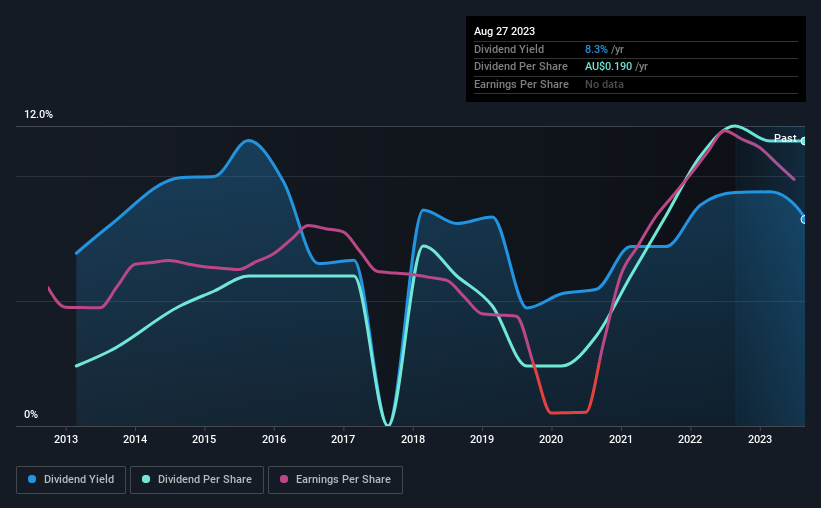
Task: Select the 2020 tick on the x-axis
Action: click(551, 439)
